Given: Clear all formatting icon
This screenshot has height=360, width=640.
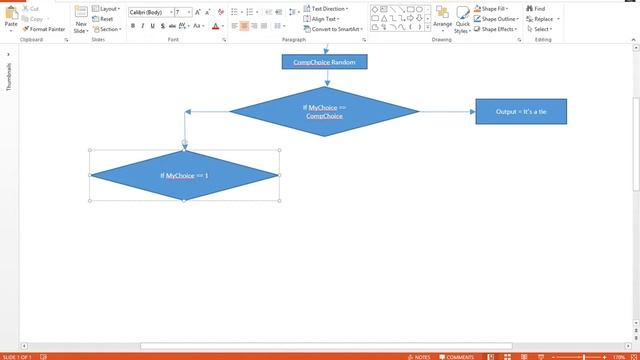Looking at the screenshot, I should [x=221, y=12].
